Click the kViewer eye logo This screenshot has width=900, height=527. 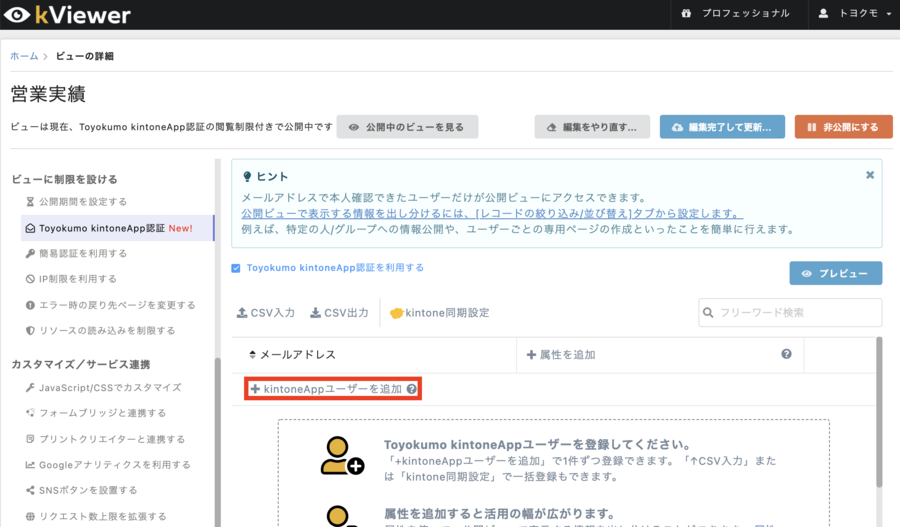[17, 15]
